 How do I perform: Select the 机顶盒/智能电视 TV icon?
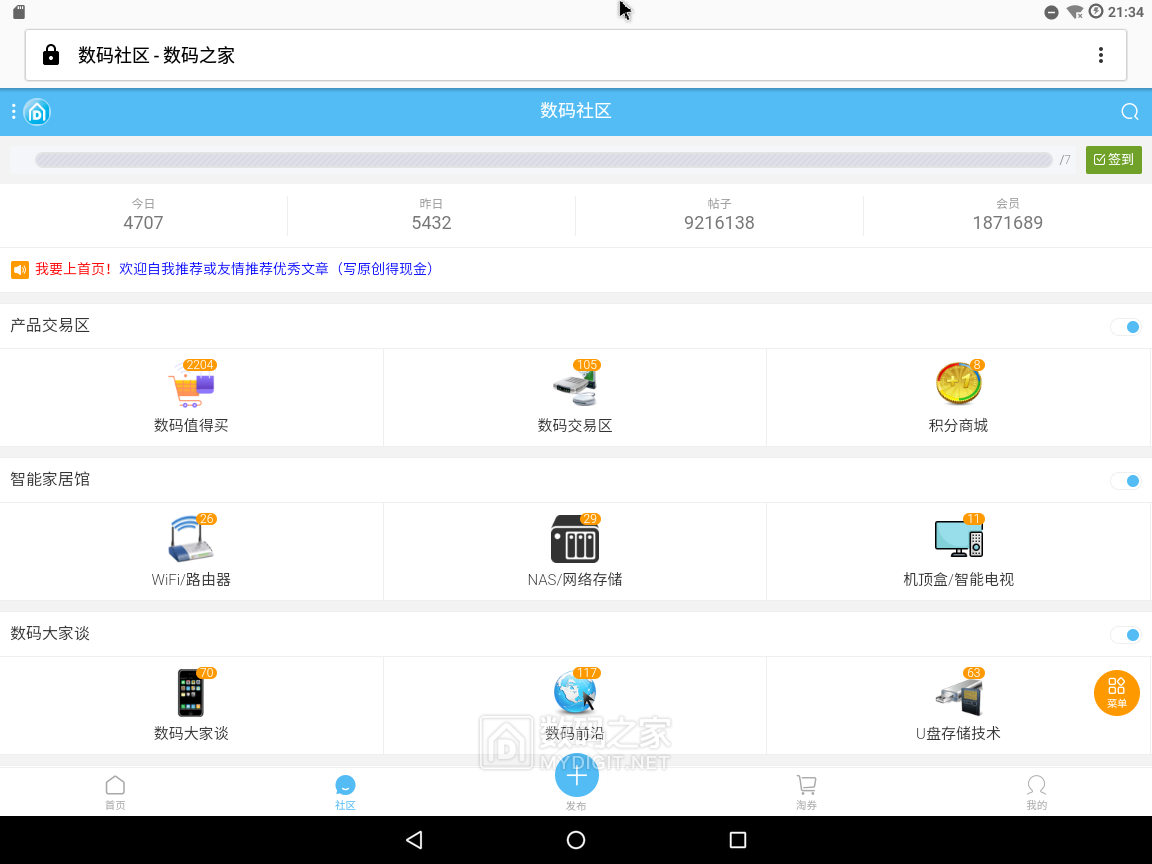click(959, 539)
